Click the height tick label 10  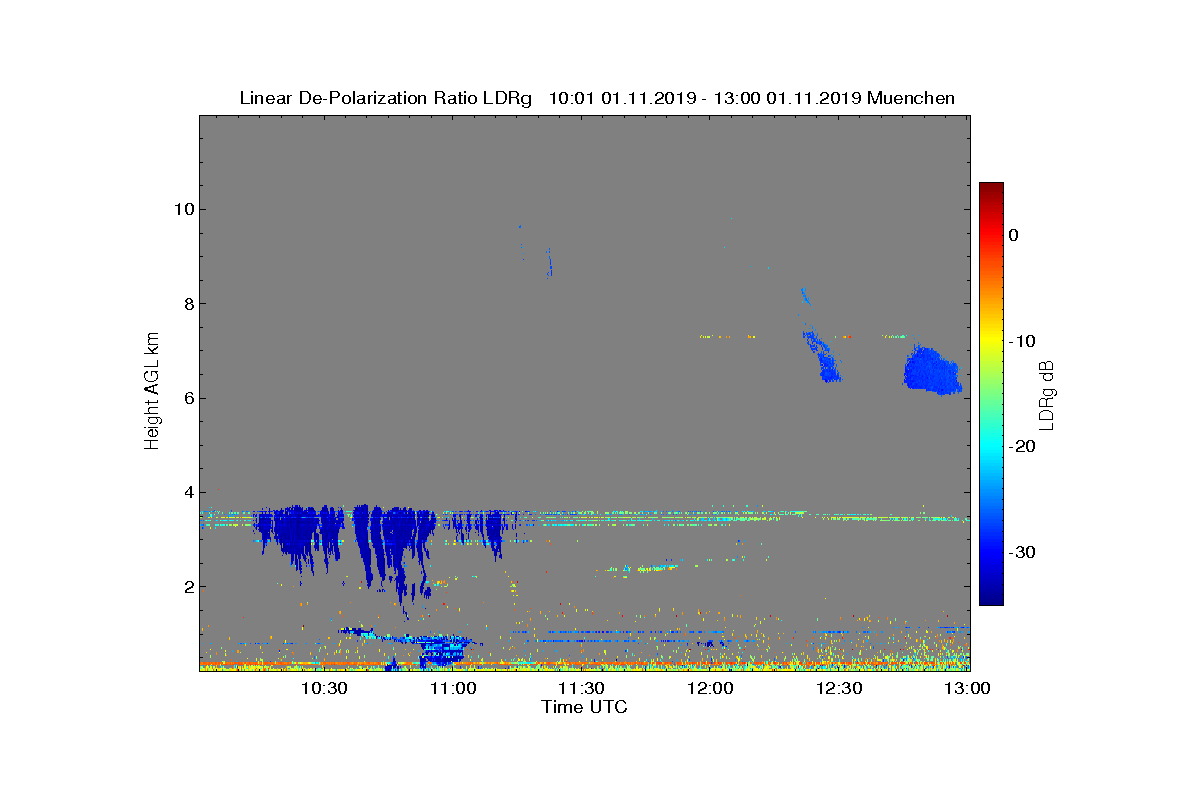click(182, 209)
